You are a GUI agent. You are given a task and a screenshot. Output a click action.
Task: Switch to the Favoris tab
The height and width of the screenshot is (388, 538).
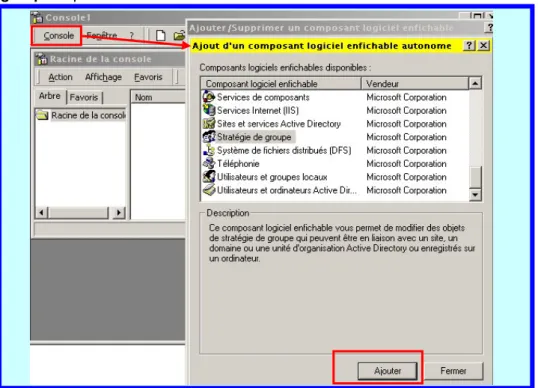tap(84, 97)
